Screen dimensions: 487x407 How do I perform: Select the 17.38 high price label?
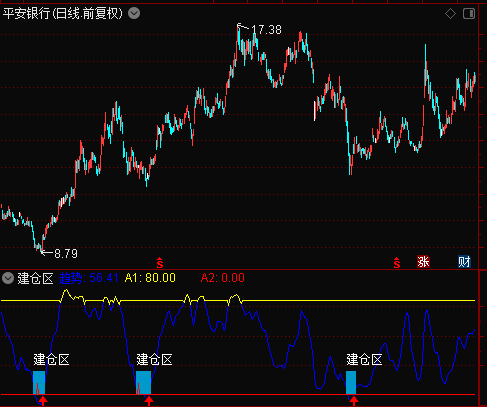point(266,30)
